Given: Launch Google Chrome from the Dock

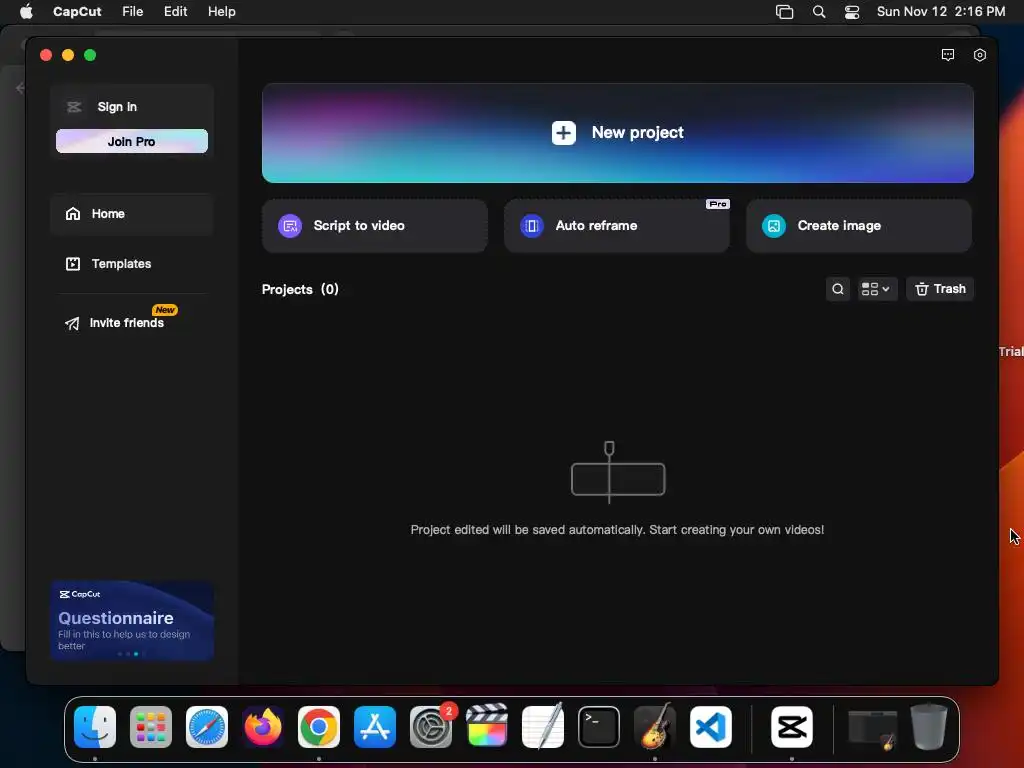Looking at the screenshot, I should pyautogui.click(x=319, y=727).
